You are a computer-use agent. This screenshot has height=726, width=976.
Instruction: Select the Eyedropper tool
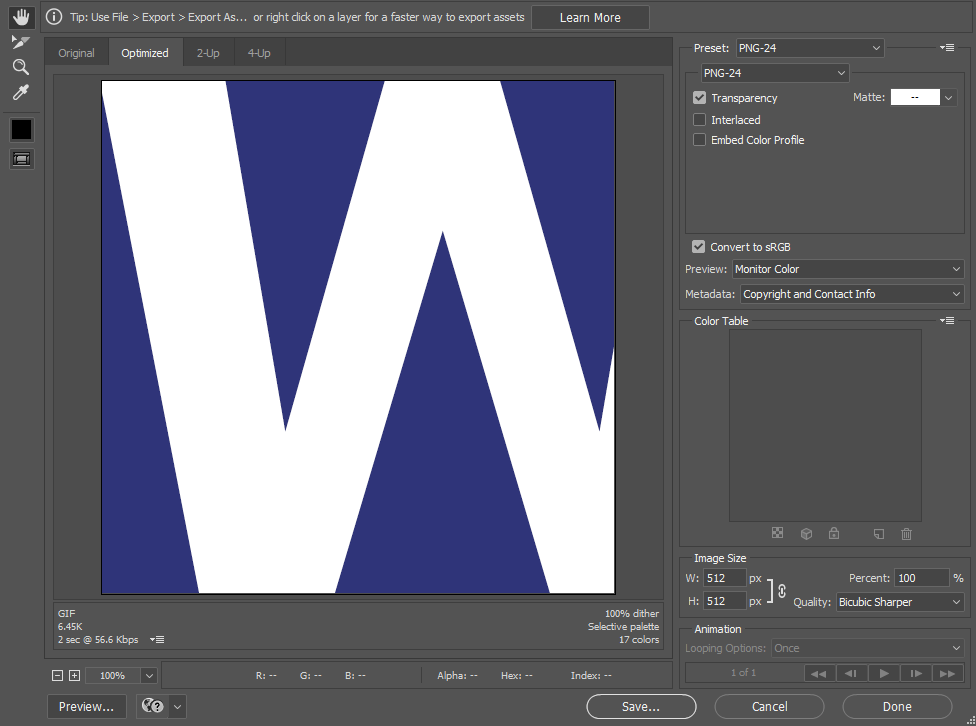(x=21, y=92)
